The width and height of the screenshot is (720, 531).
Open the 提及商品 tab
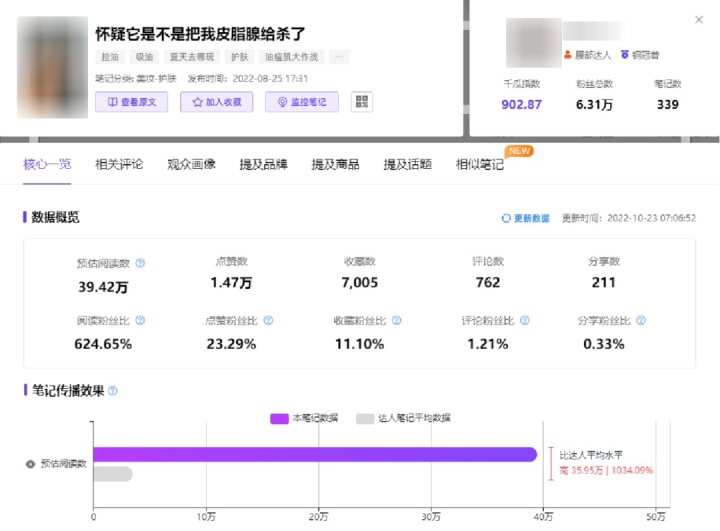pos(336,164)
